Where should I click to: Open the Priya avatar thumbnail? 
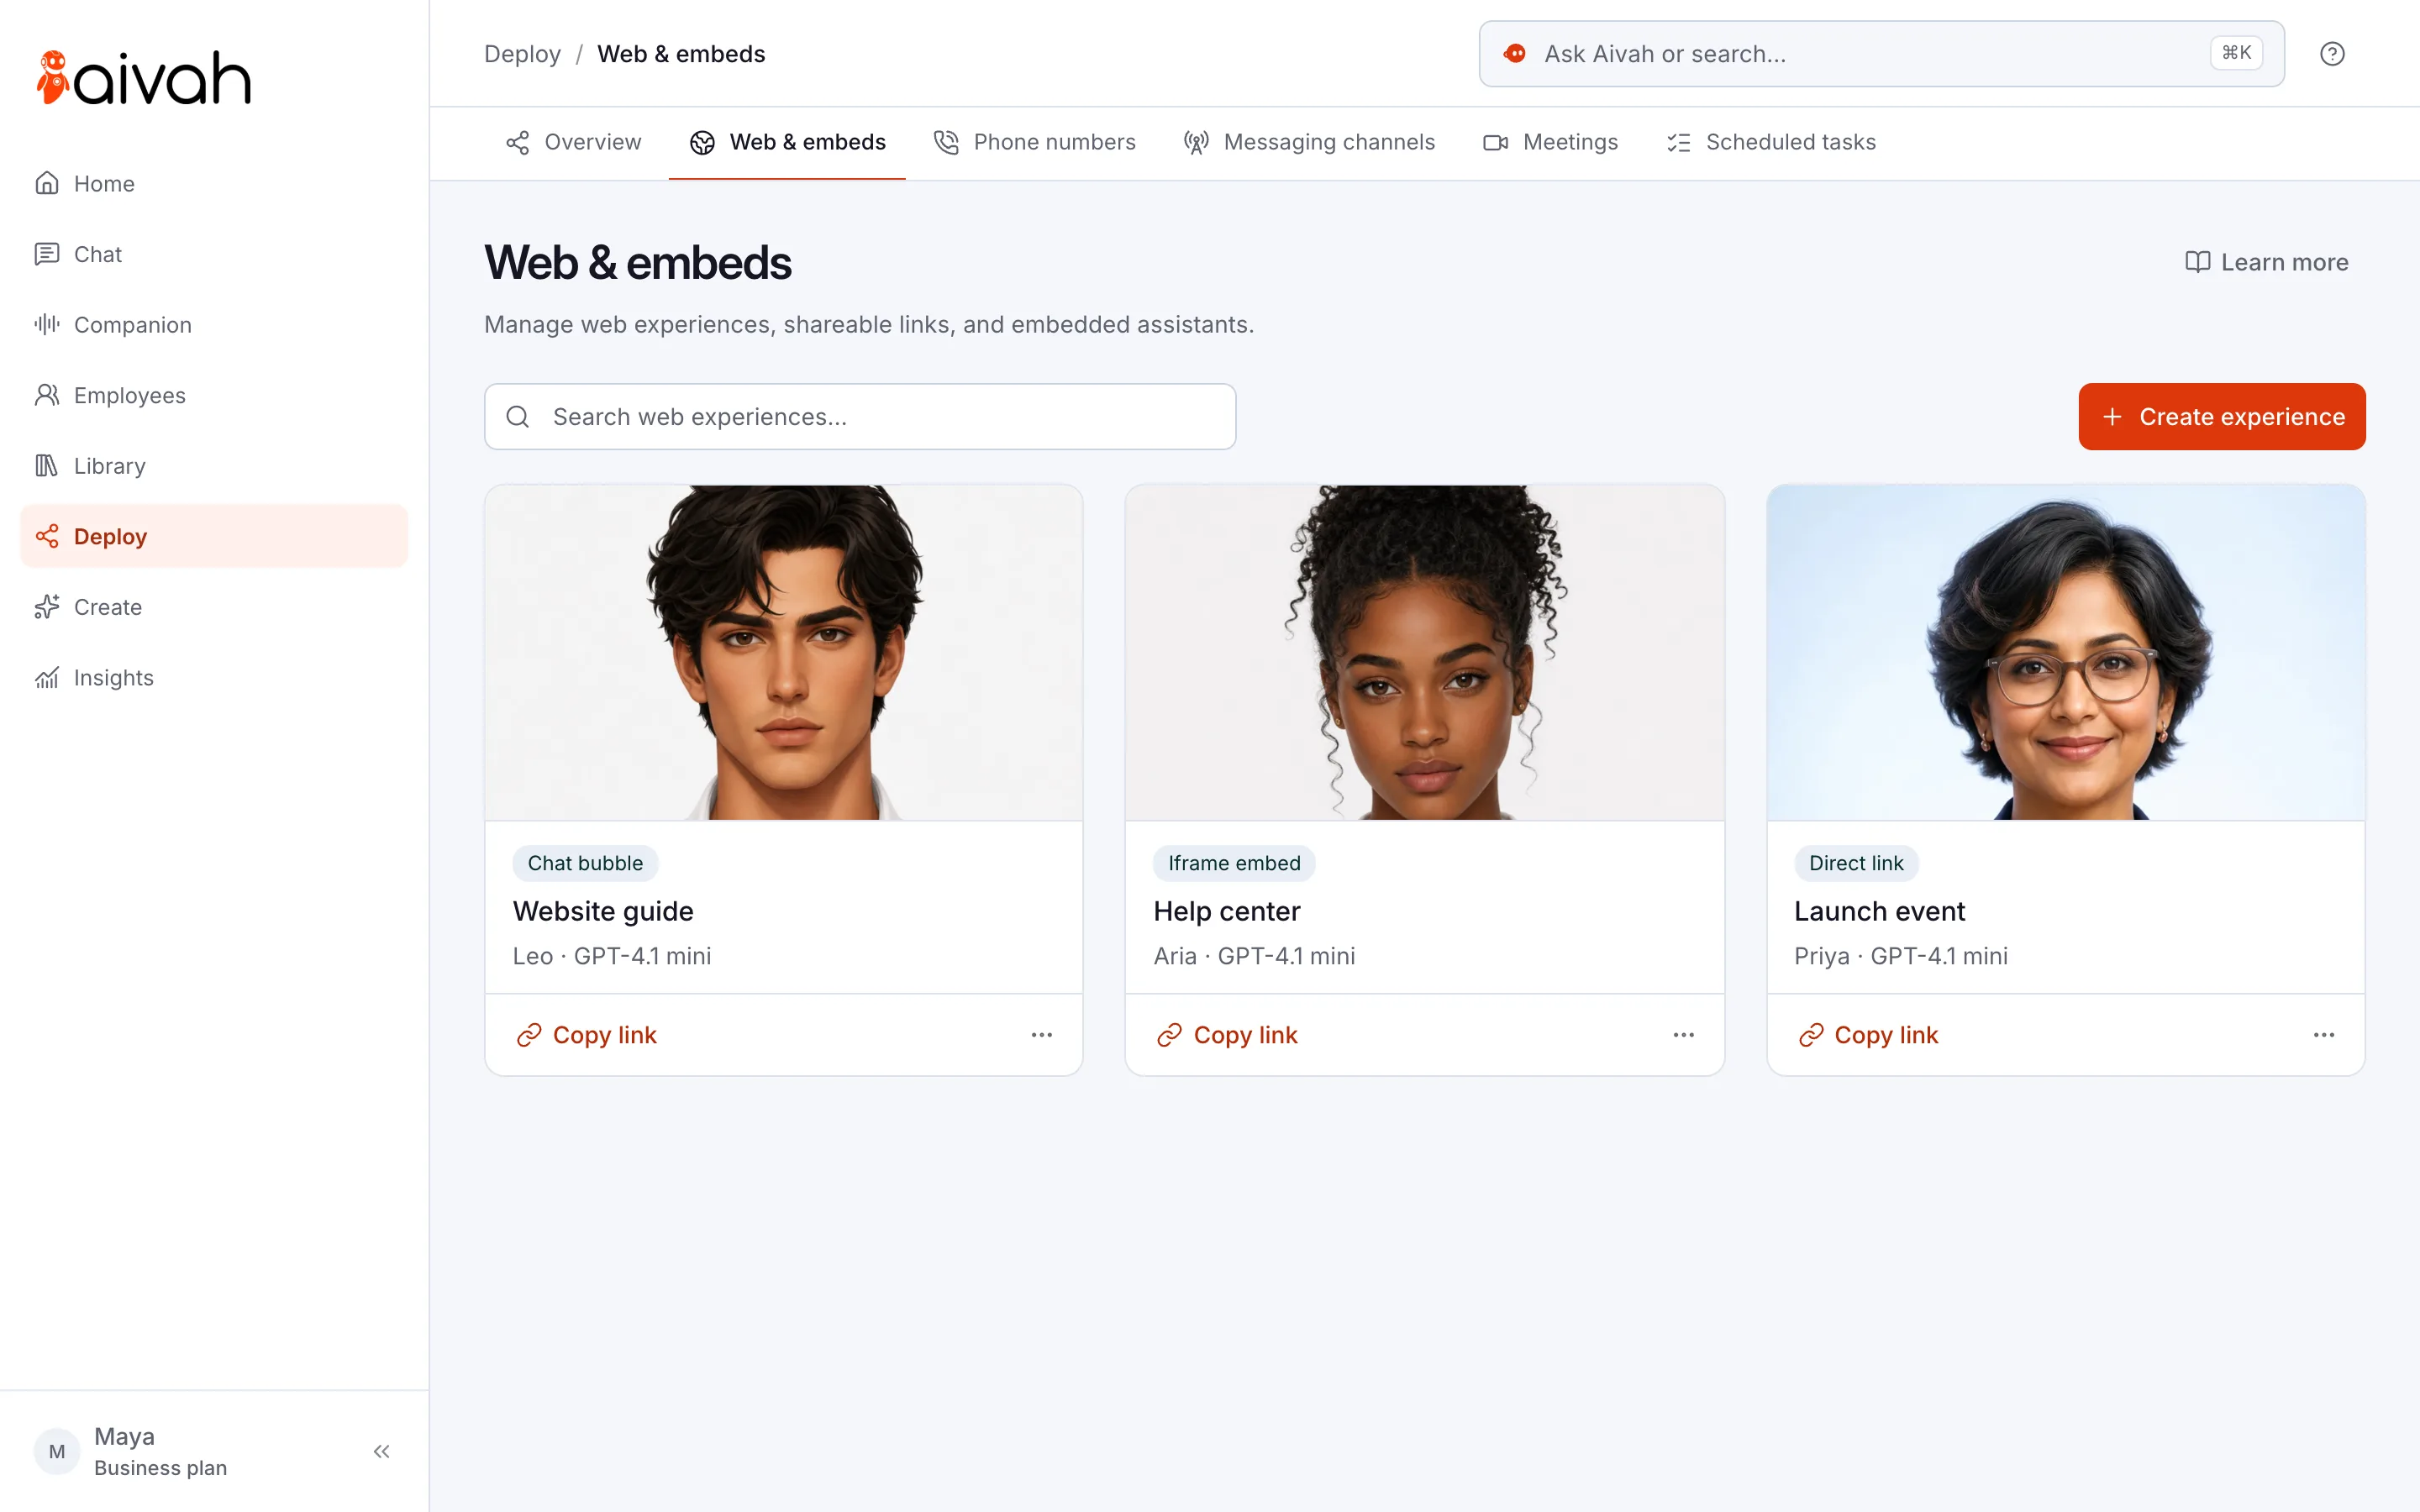click(x=2066, y=653)
